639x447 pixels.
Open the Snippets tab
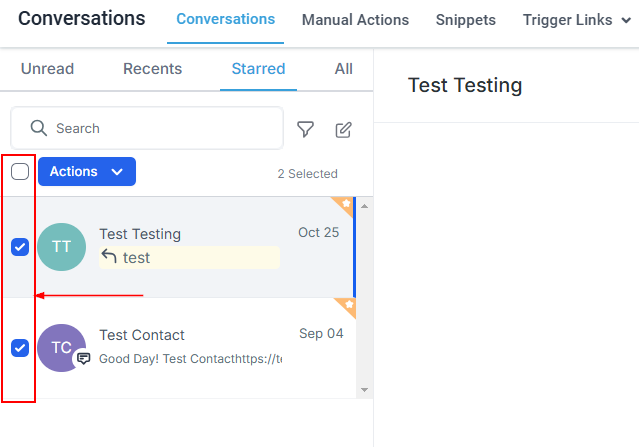[466, 20]
